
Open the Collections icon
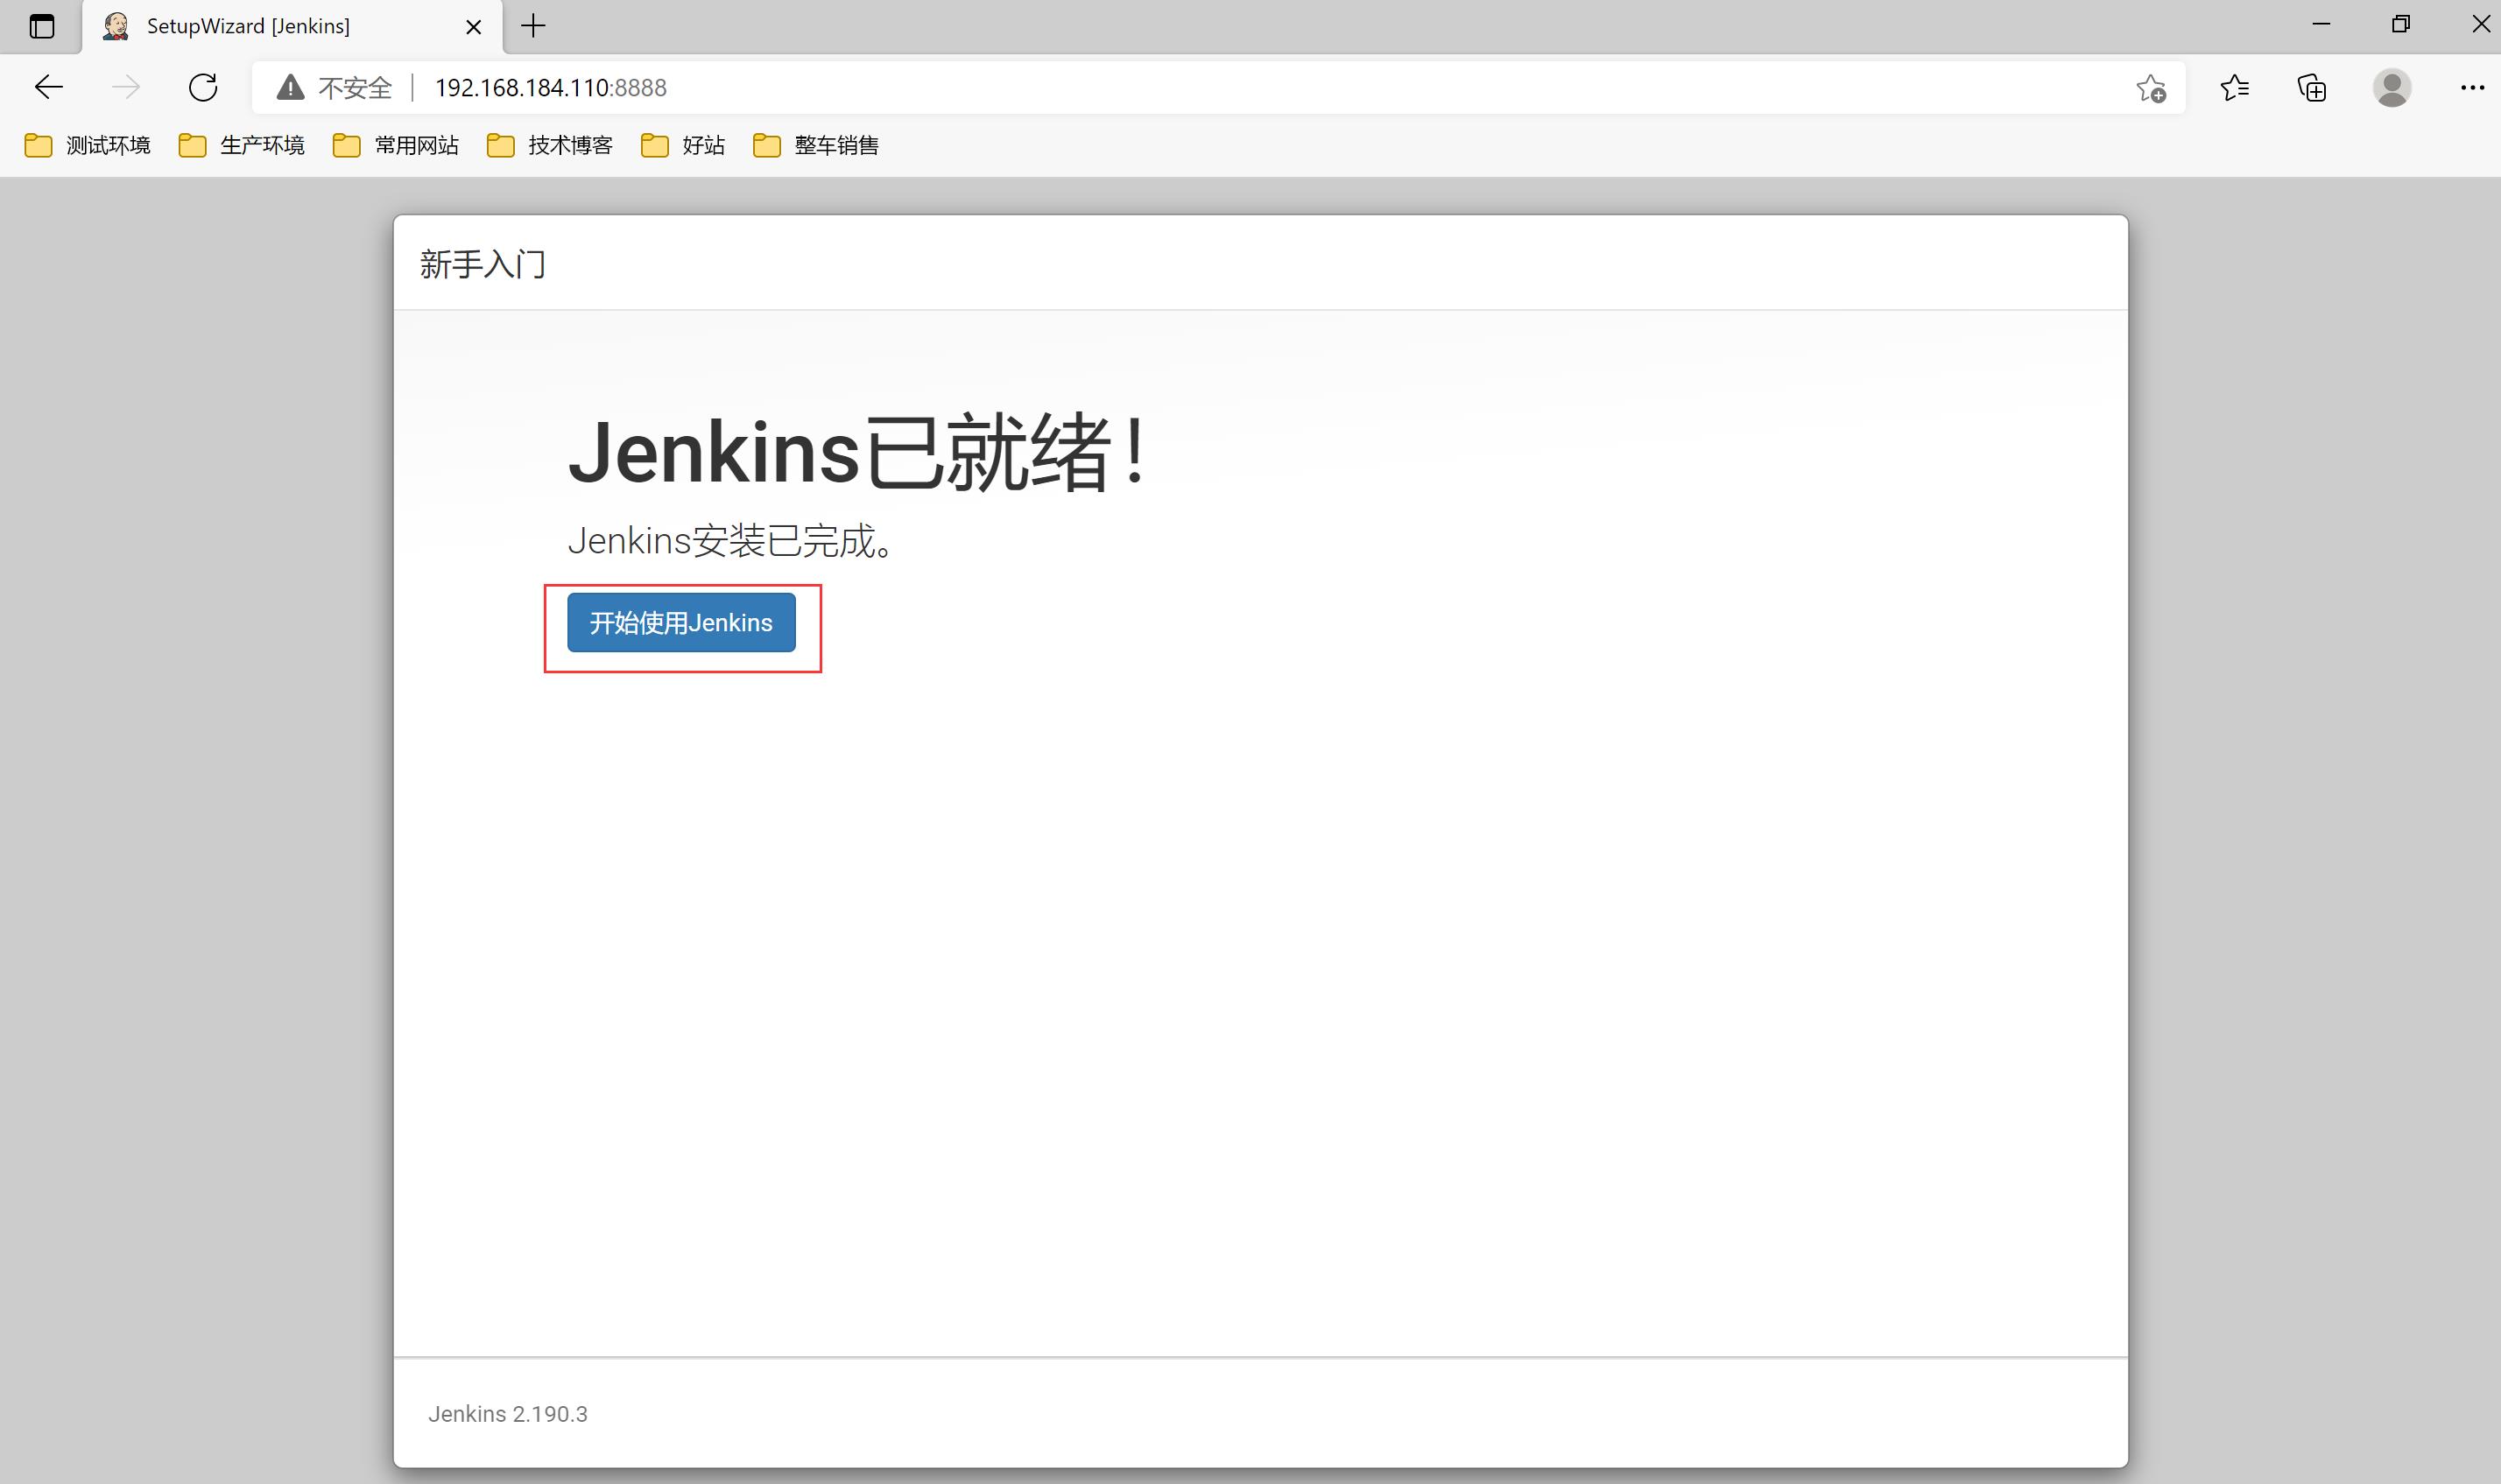click(x=2312, y=88)
